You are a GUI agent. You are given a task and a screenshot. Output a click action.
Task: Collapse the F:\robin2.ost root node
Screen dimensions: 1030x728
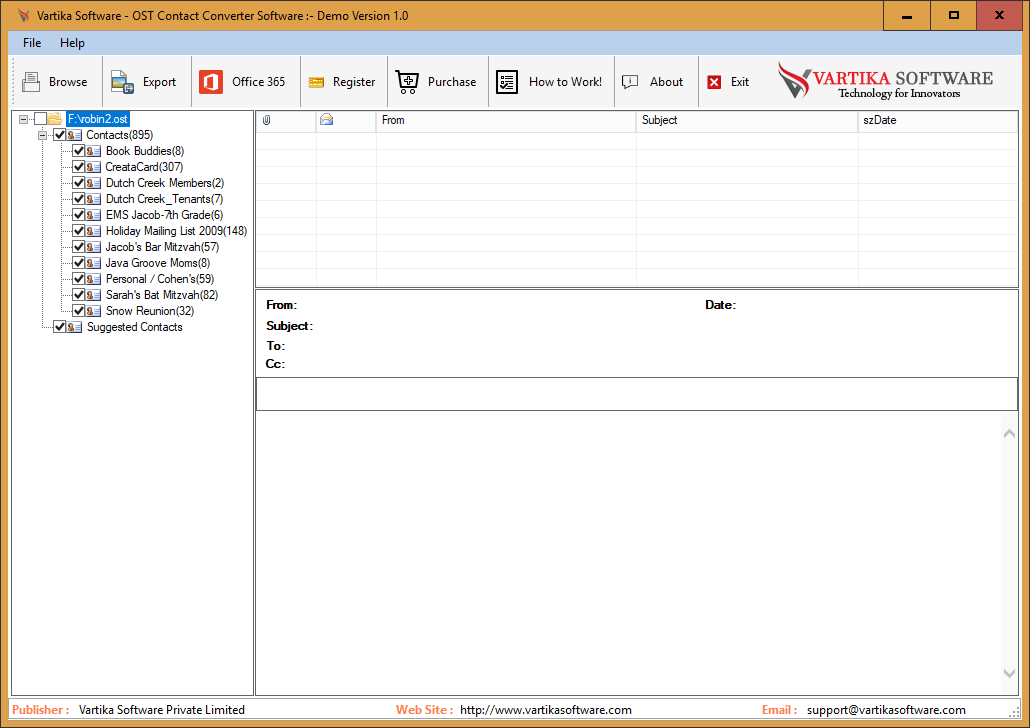point(24,119)
